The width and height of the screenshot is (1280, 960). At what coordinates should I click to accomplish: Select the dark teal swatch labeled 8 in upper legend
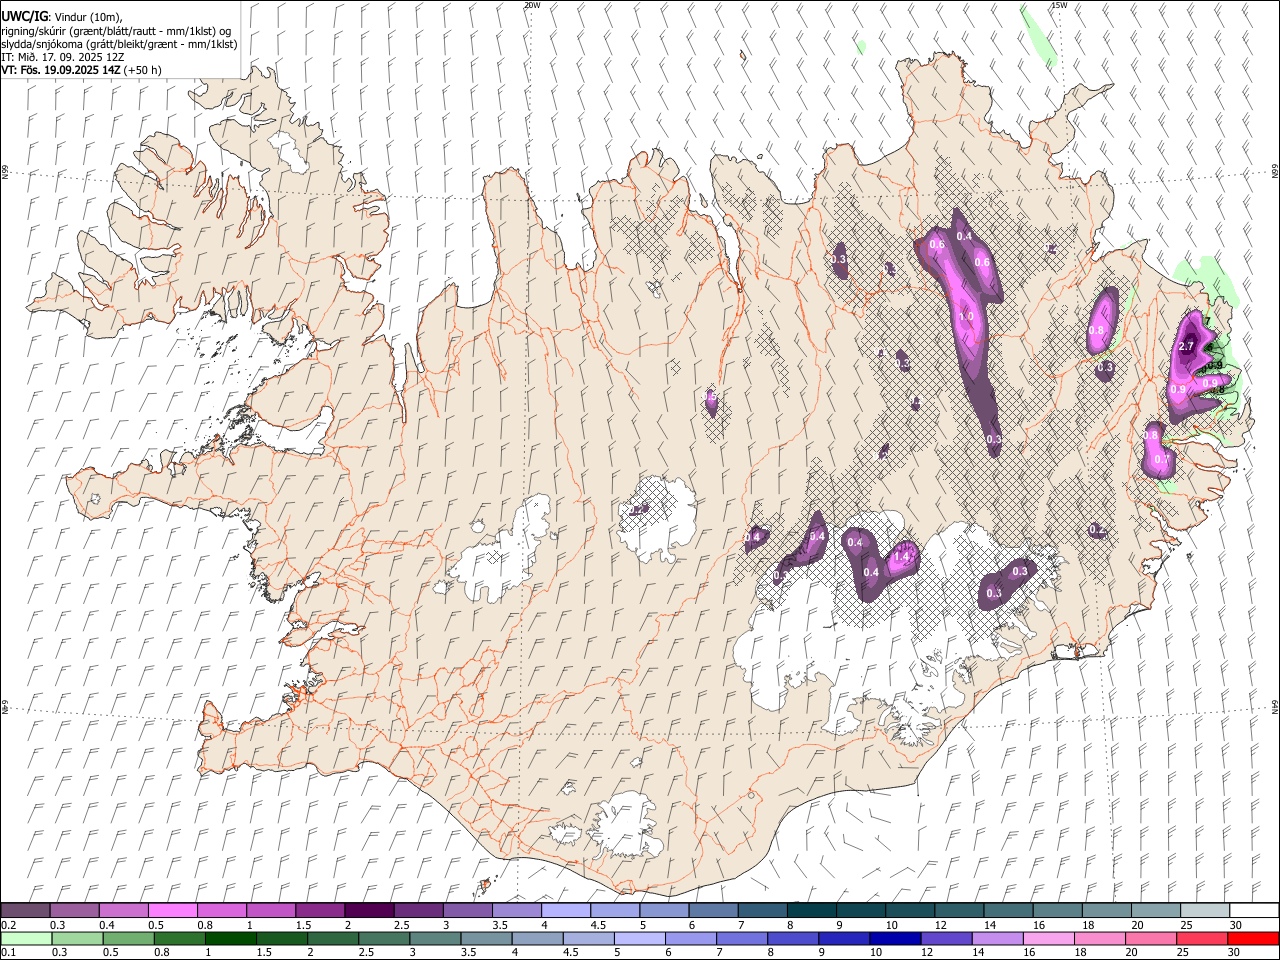click(x=812, y=910)
